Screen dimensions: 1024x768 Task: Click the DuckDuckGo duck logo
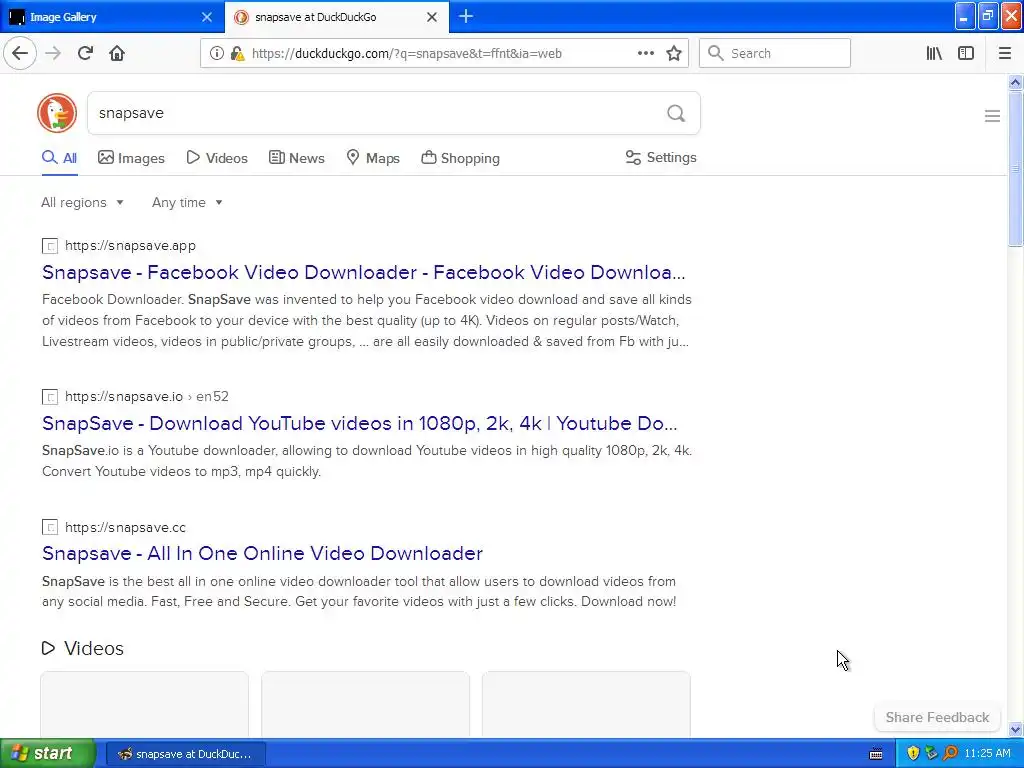[57, 113]
